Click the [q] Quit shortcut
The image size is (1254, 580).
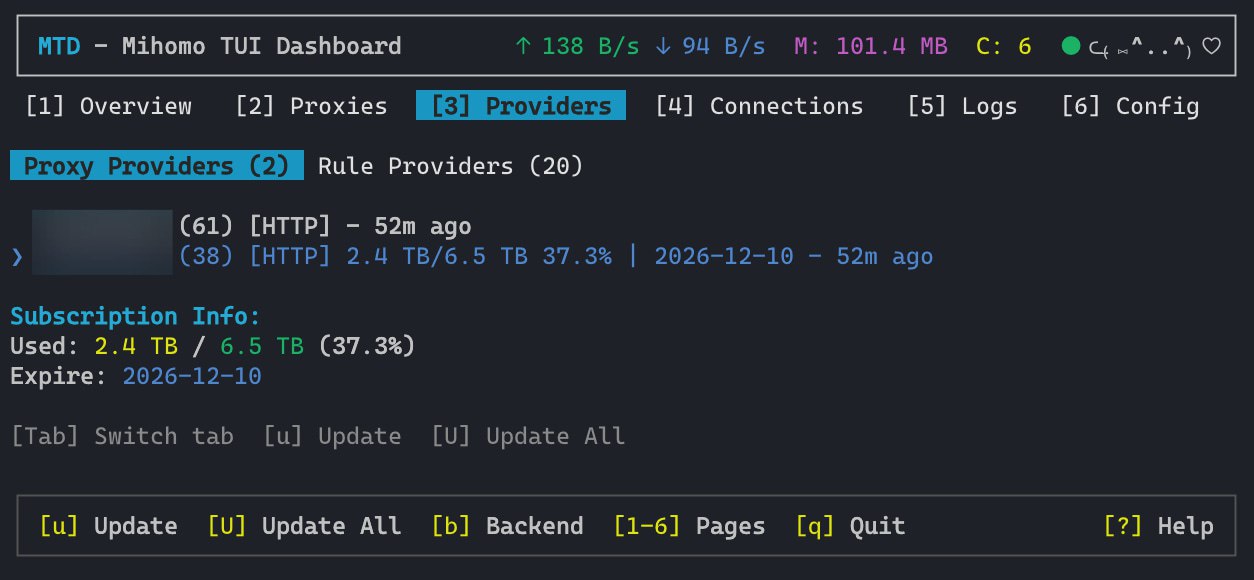coord(850,526)
